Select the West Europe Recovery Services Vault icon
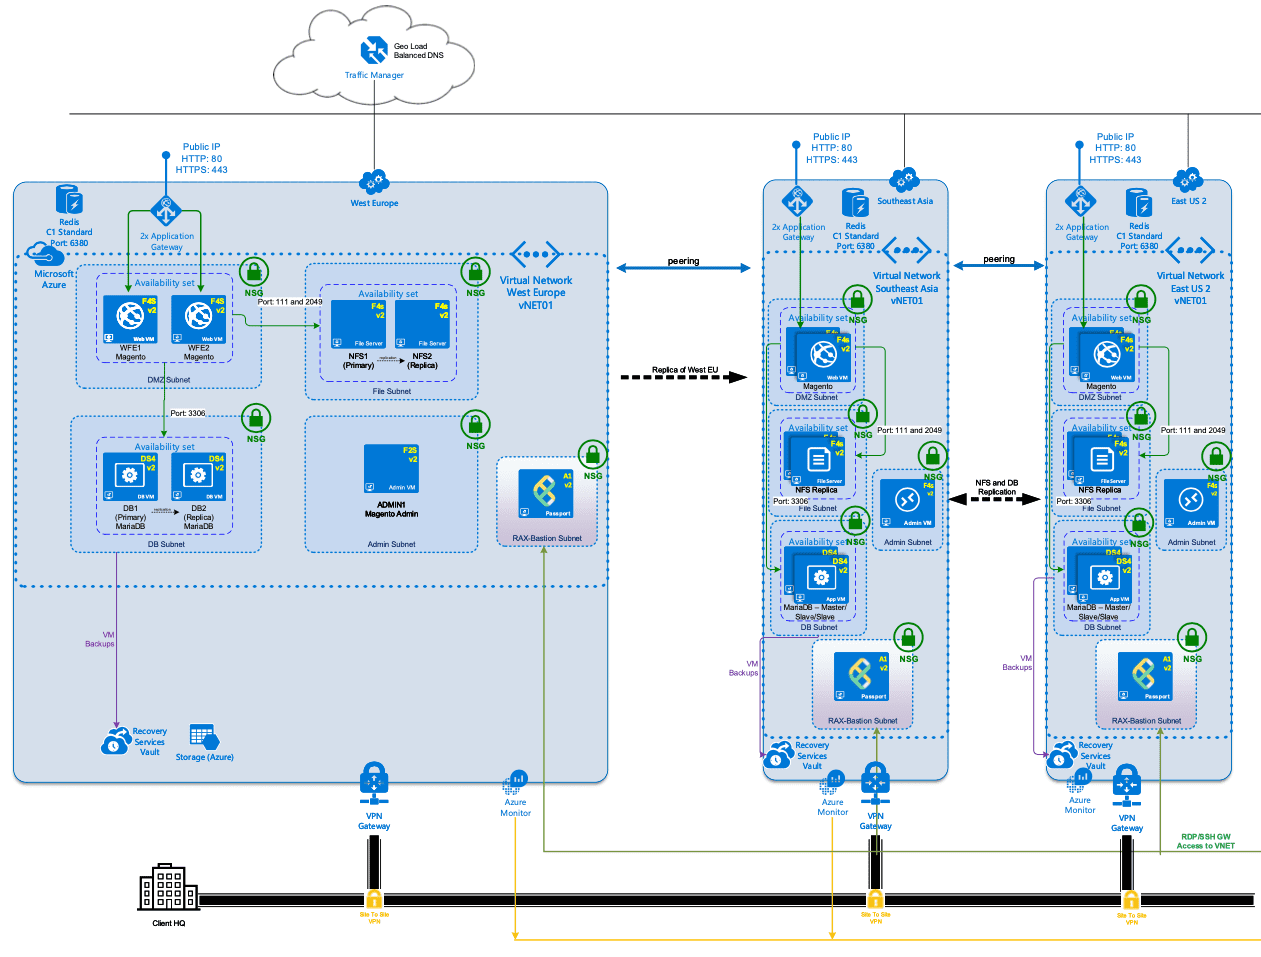The height and width of the screenshot is (957, 1261). click(x=115, y=741)
